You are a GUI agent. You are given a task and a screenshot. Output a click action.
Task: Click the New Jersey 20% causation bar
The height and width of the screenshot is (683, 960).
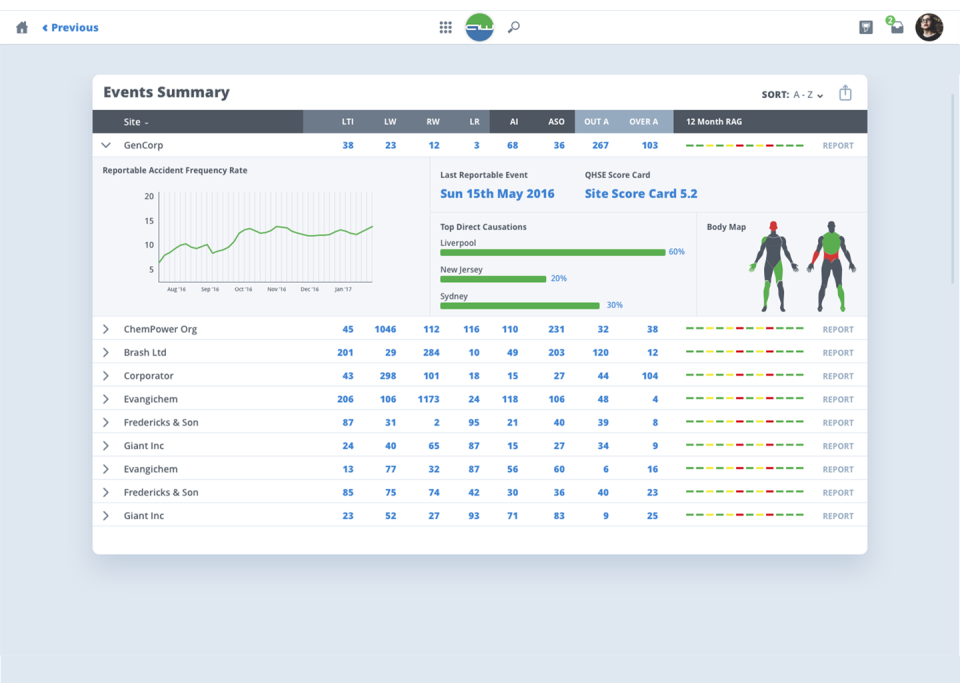point(493,279)
